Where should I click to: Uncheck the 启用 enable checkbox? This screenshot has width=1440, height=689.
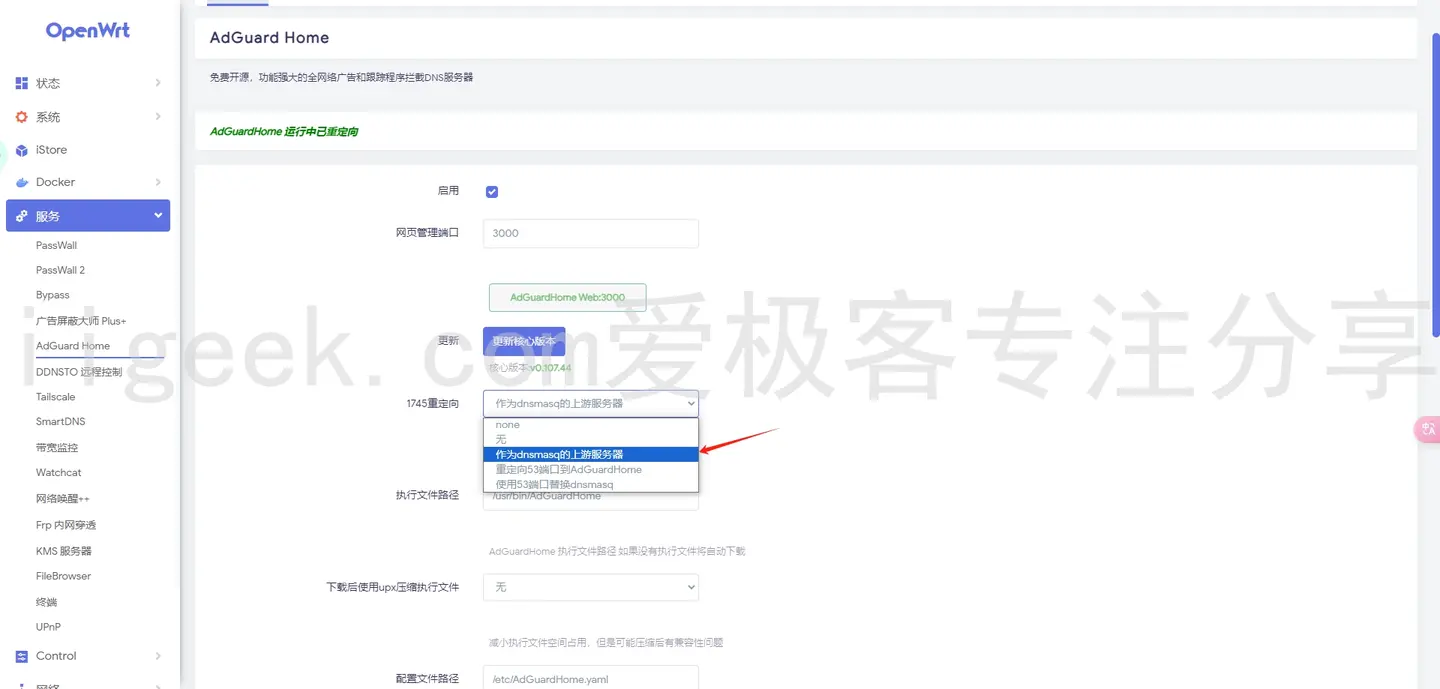tap(491, 191)
